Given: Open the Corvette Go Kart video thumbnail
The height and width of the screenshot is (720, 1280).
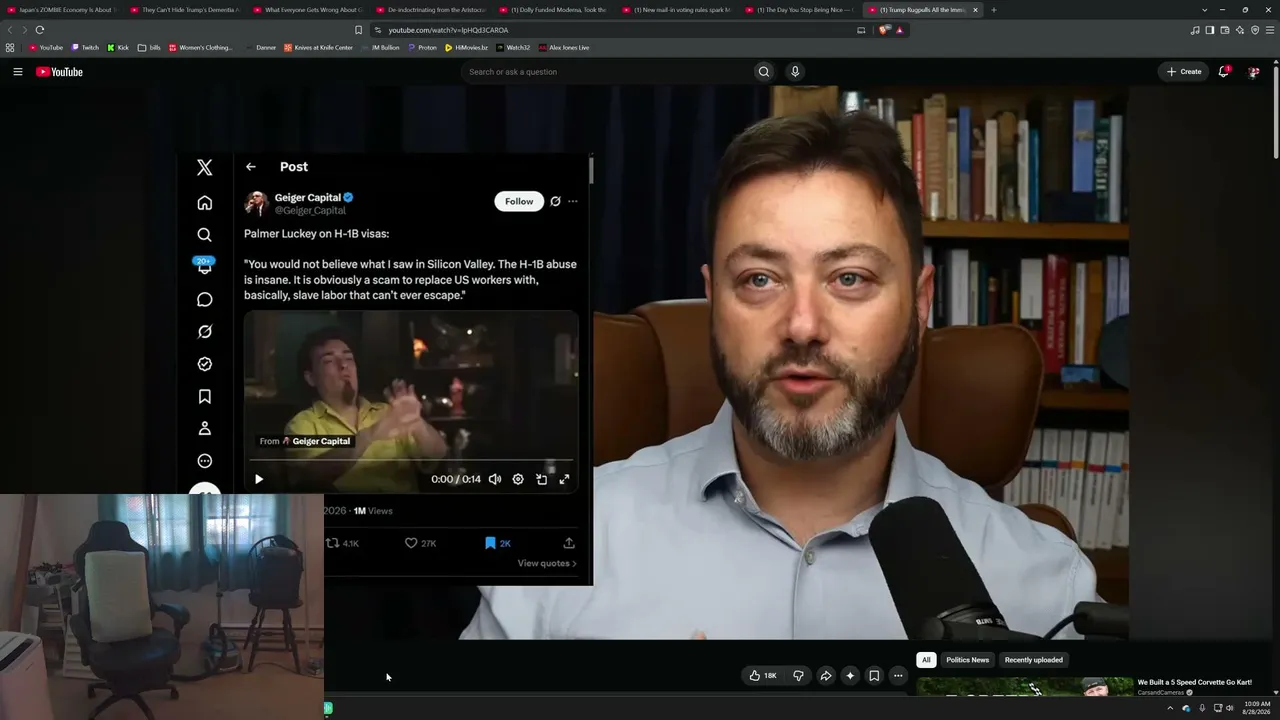Looking at the screenshot, I should [x=1025, y=688].
